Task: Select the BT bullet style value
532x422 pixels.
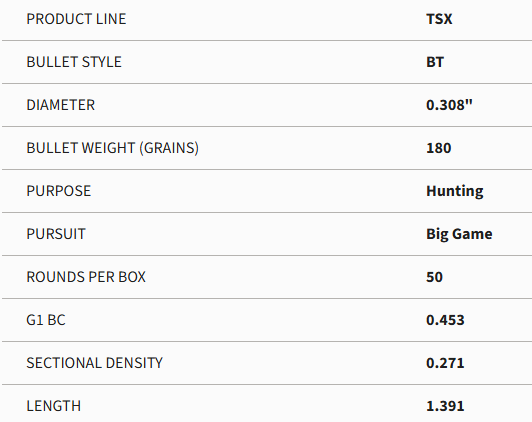Action: click(x=435, y=62)
